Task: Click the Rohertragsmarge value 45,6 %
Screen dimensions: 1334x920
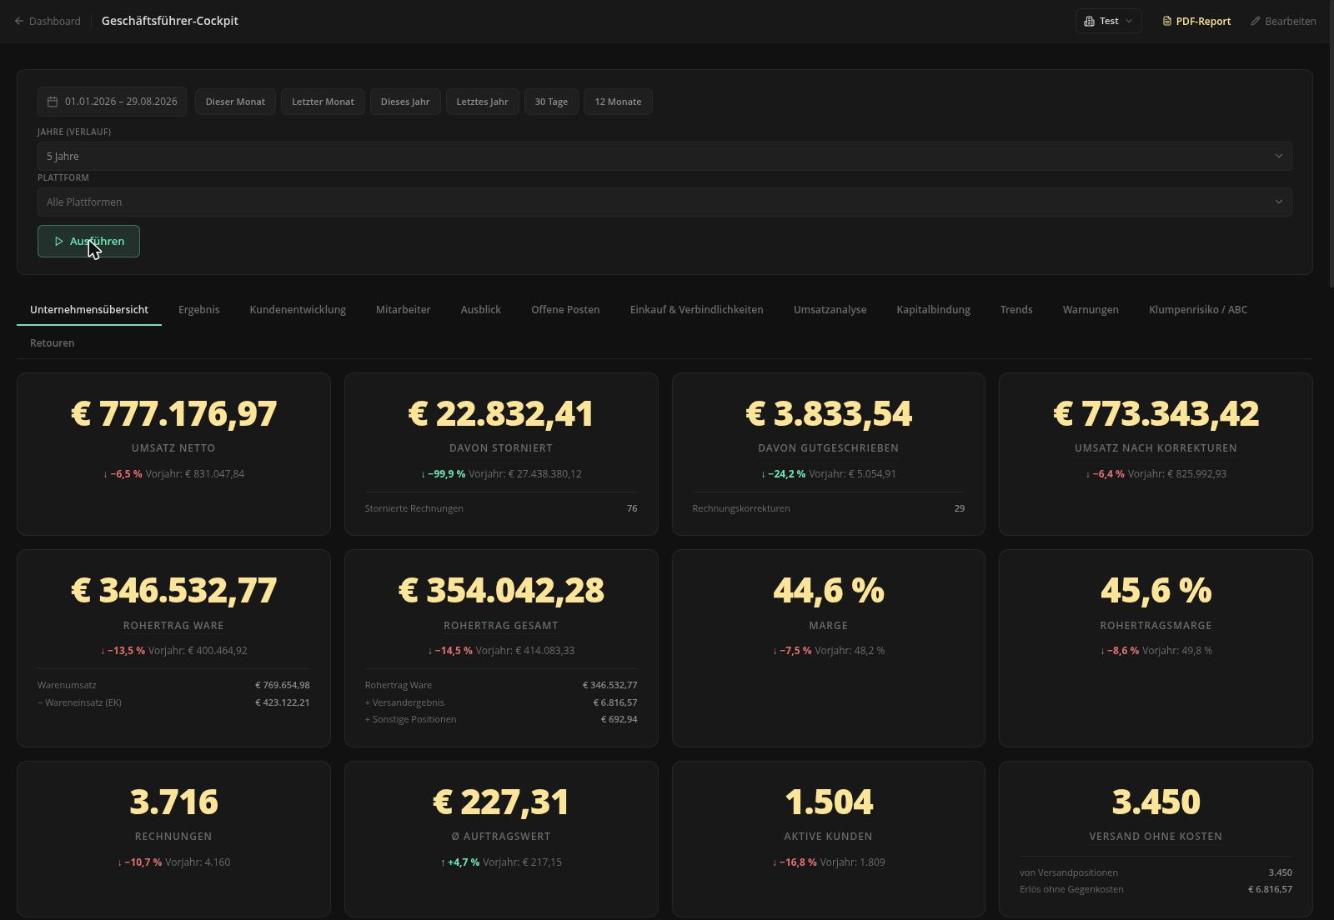Action: 1156,591
